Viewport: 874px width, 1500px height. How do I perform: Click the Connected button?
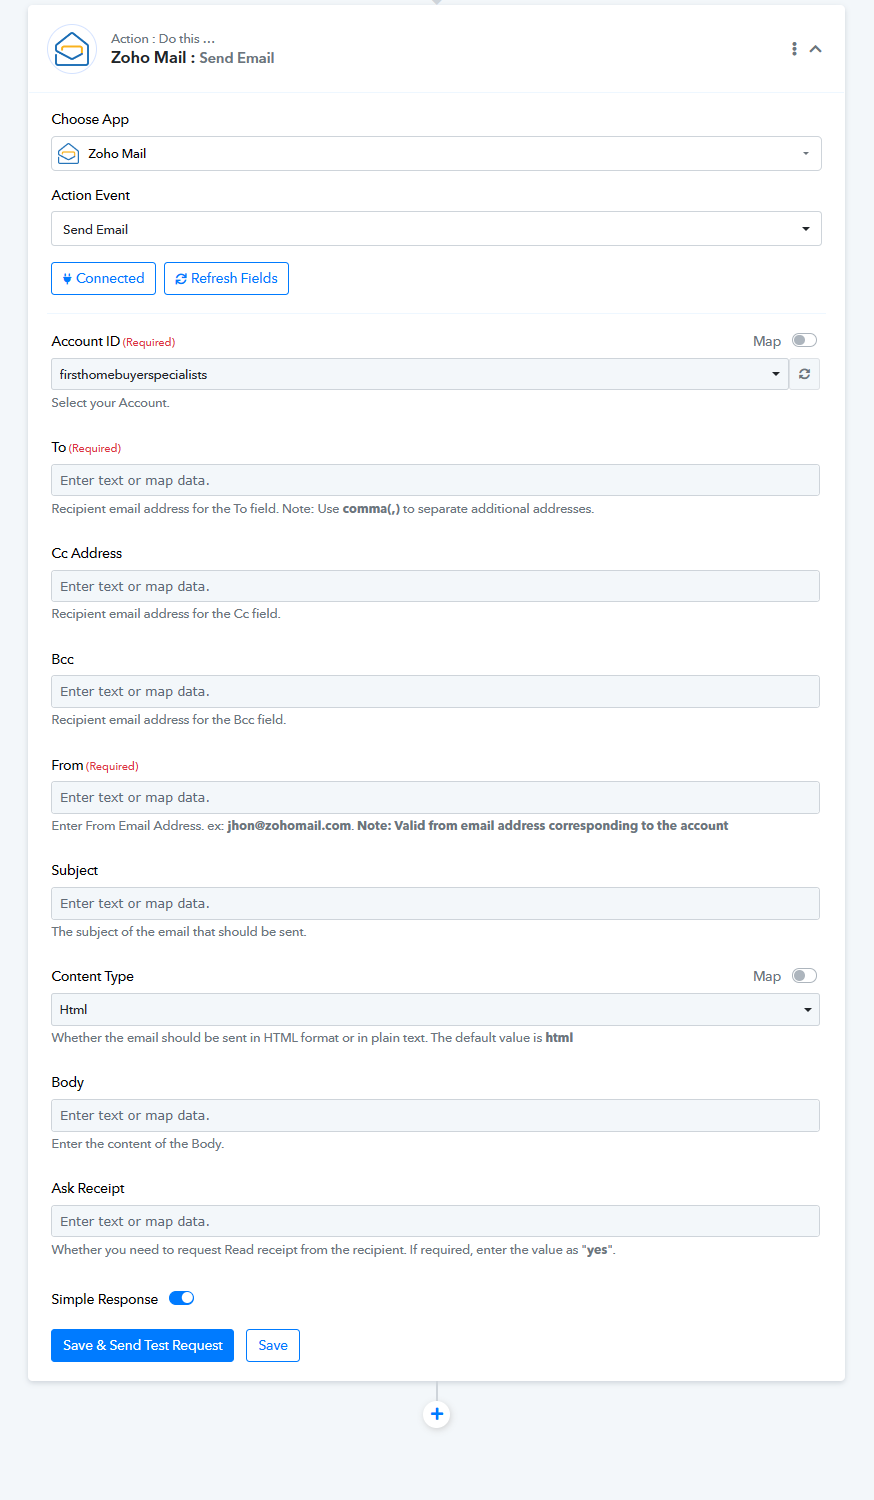pos(103,279)
